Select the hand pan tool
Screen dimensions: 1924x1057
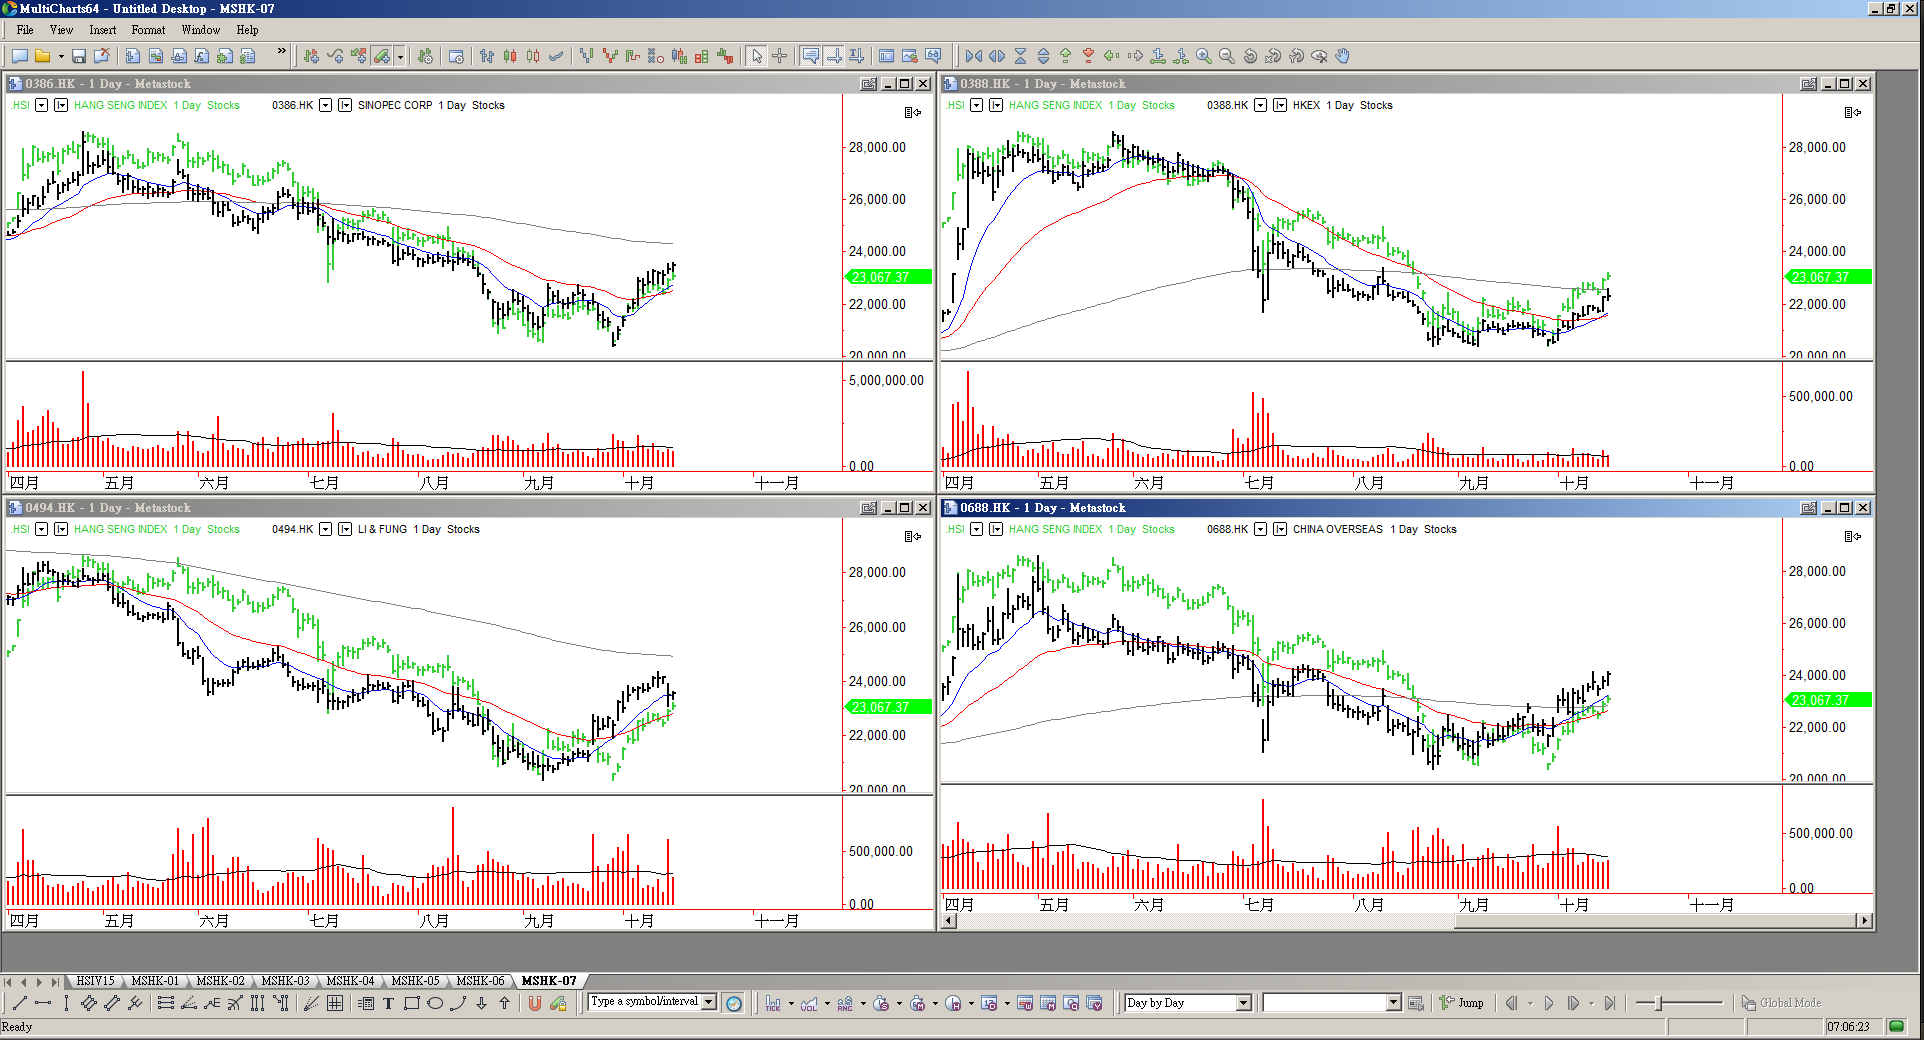coord(1343,56)
